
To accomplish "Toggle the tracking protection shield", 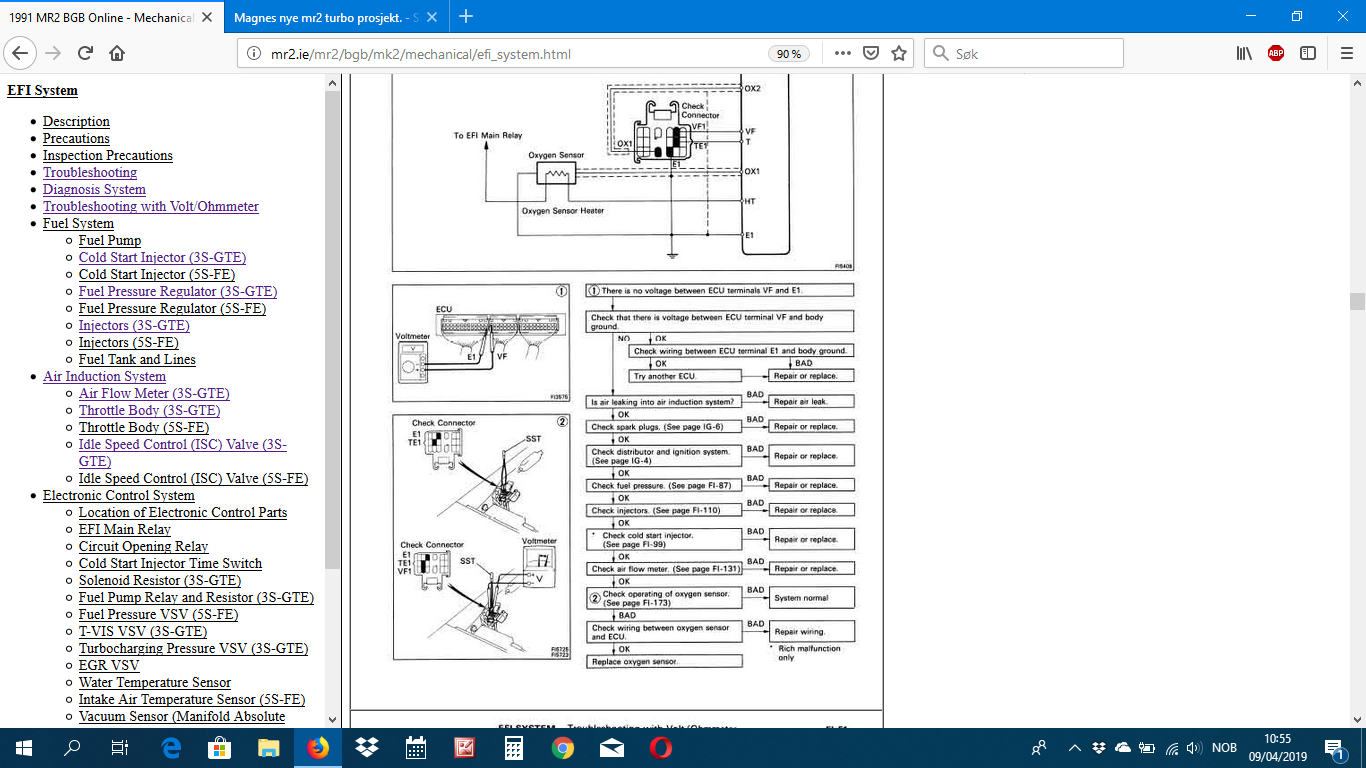I will (x=872, y=53).
